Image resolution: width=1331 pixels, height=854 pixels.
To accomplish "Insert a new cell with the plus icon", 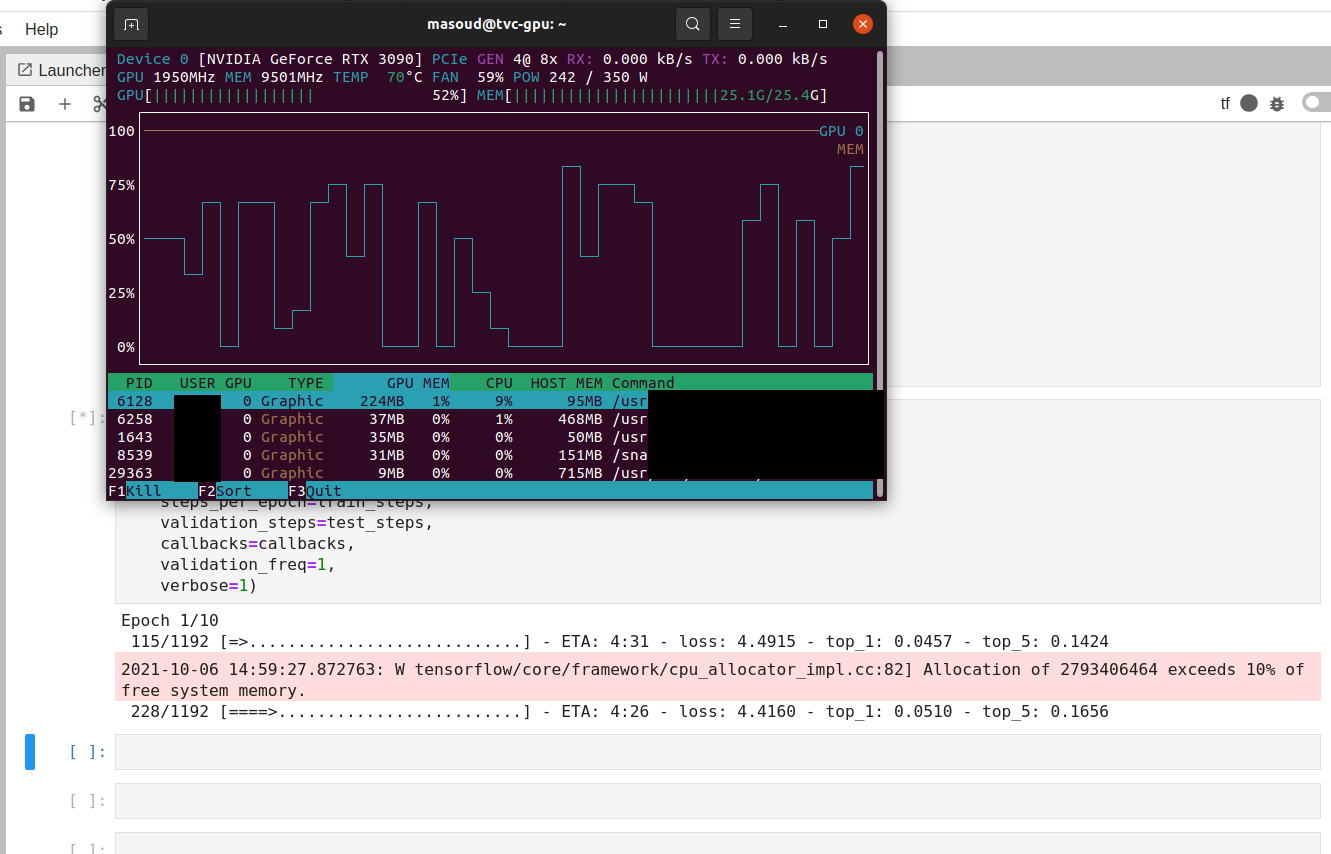I will (65, 103).
